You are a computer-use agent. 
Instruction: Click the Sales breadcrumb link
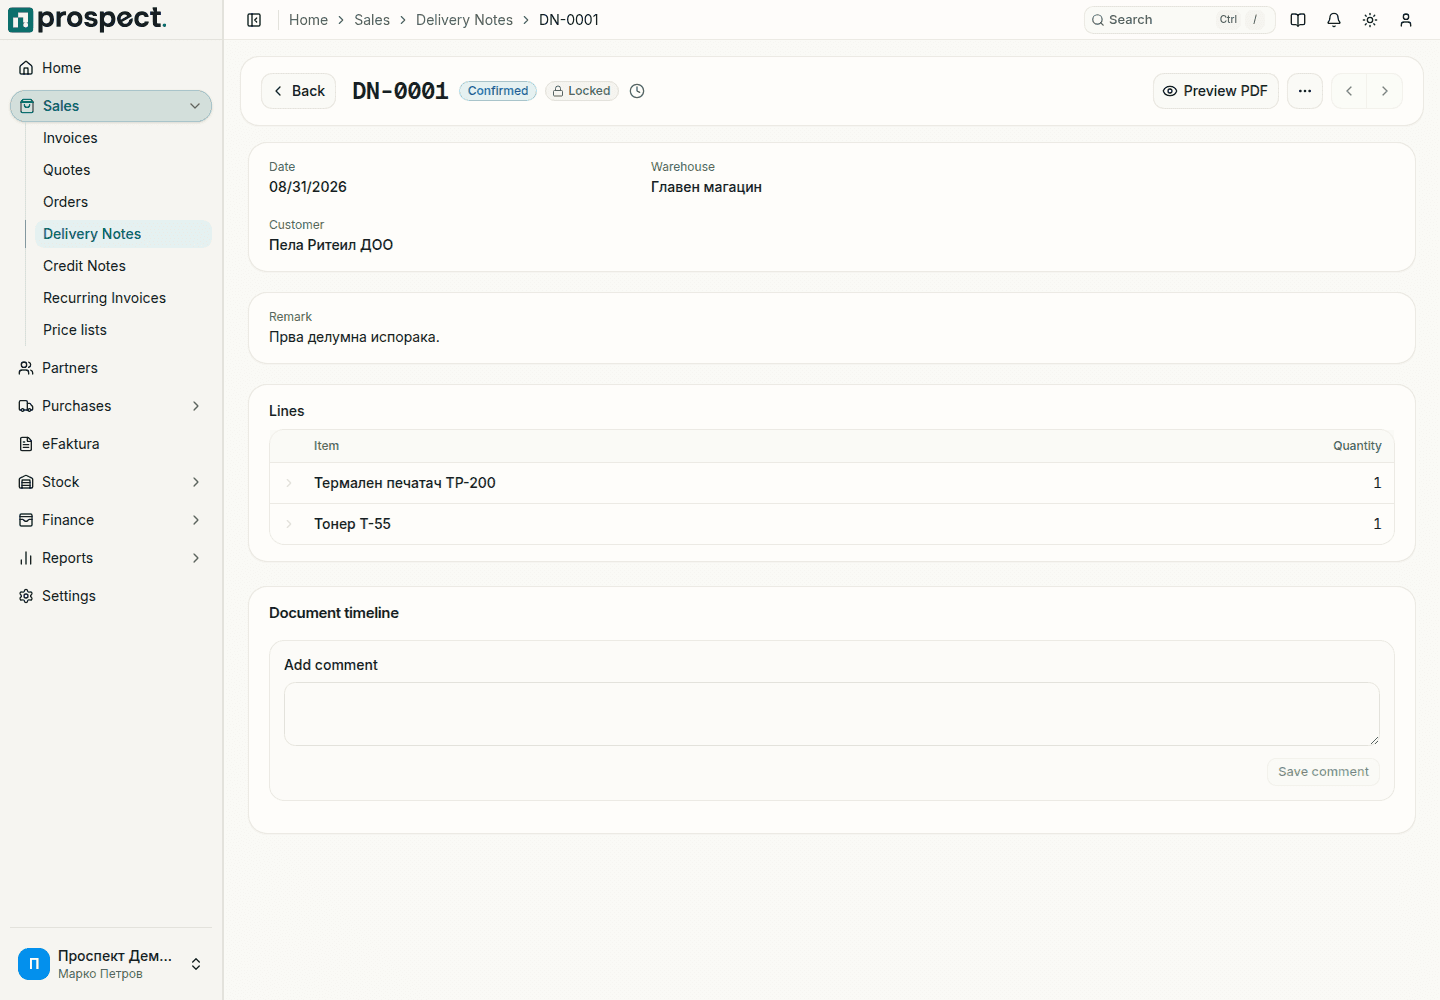coord(372,20)
